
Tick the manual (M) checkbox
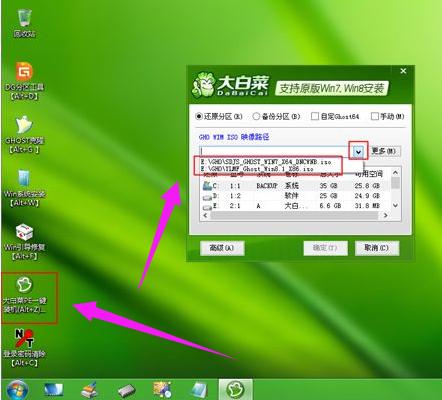point(375,116)
